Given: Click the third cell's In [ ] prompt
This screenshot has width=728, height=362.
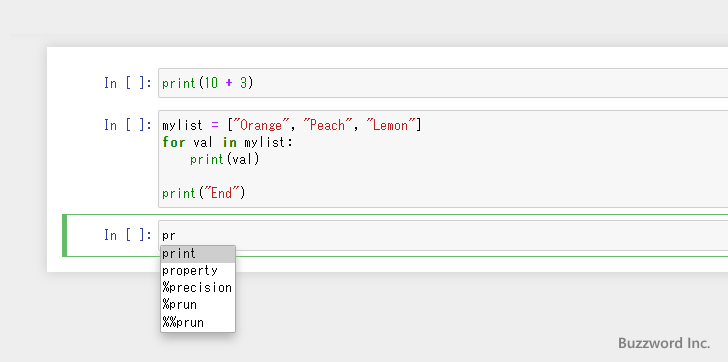Looking at the screenshot, I should click(x=128, y=235).
